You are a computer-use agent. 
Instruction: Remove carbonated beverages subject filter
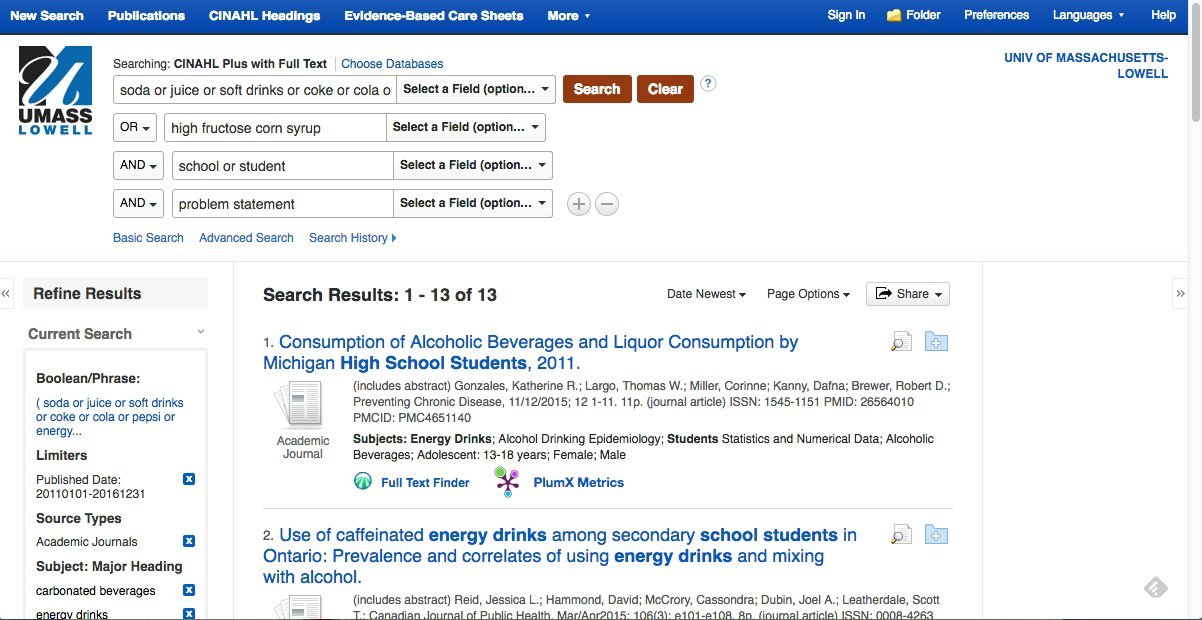click(x=189, y=590)
